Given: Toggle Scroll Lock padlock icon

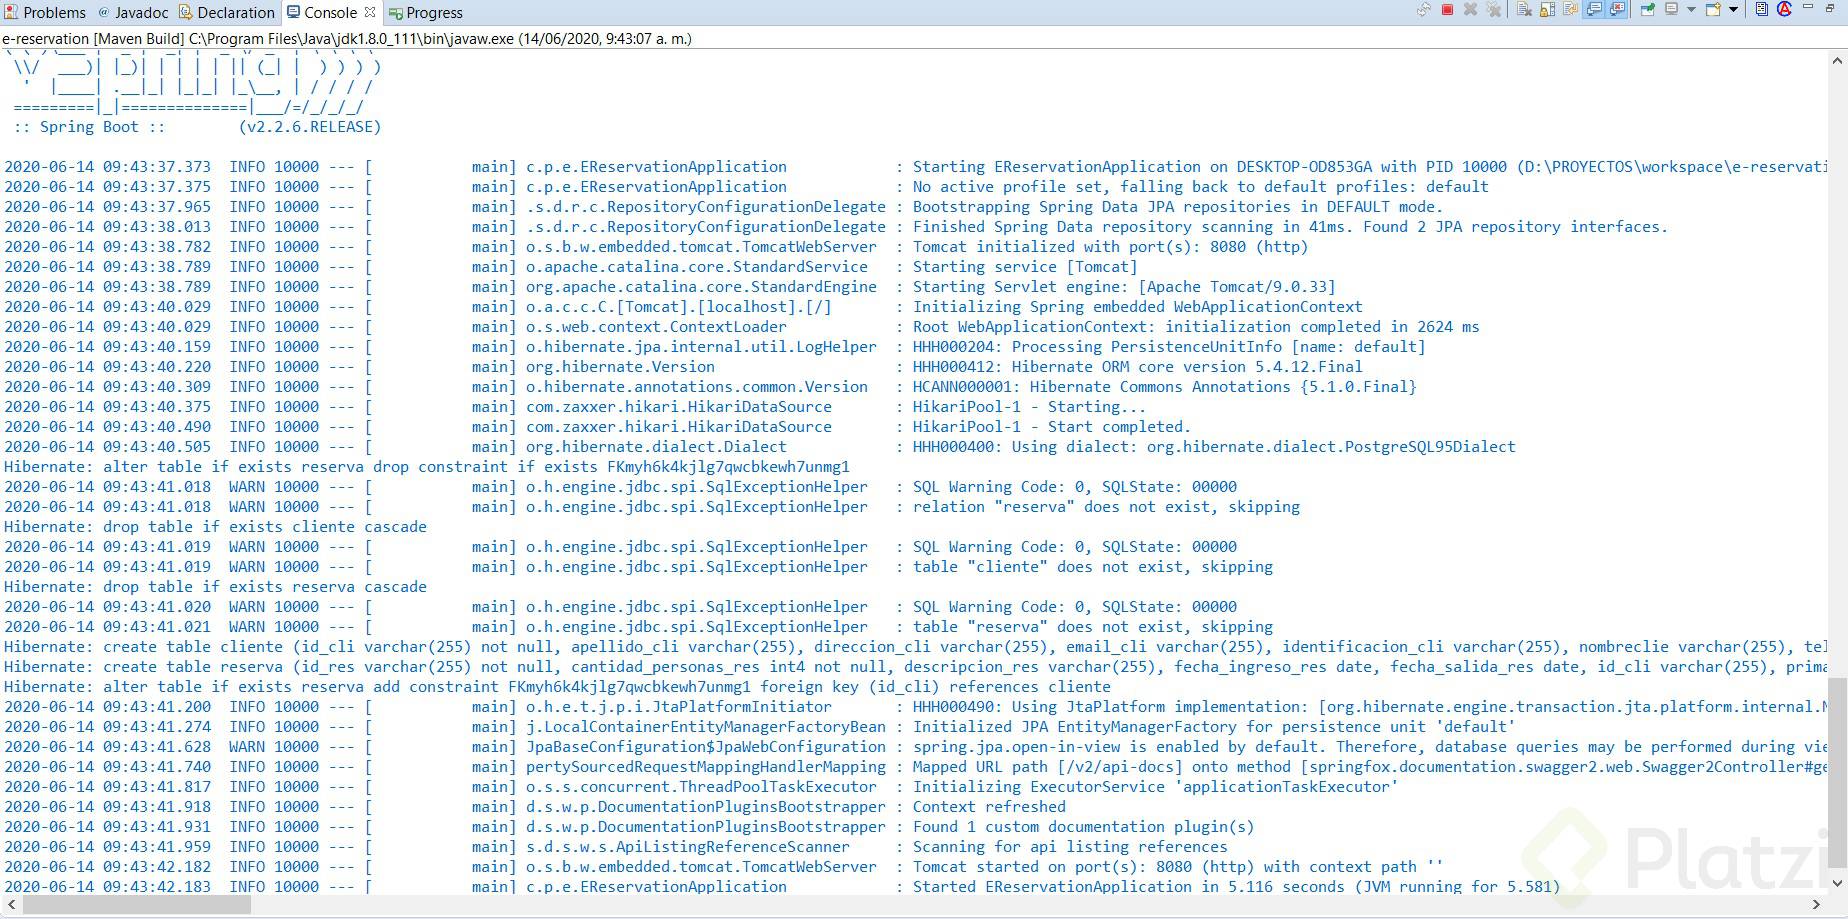Looking at the screenshot, I should (1547, 10).
